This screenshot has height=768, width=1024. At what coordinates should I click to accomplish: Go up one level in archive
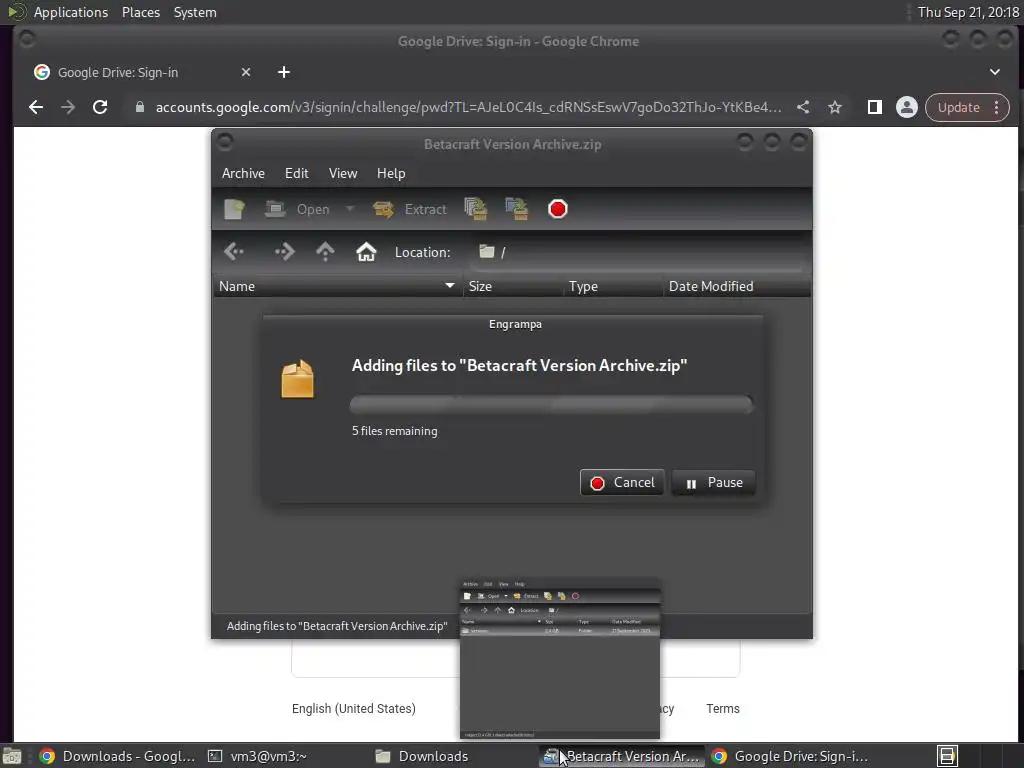tap(325, 251)
